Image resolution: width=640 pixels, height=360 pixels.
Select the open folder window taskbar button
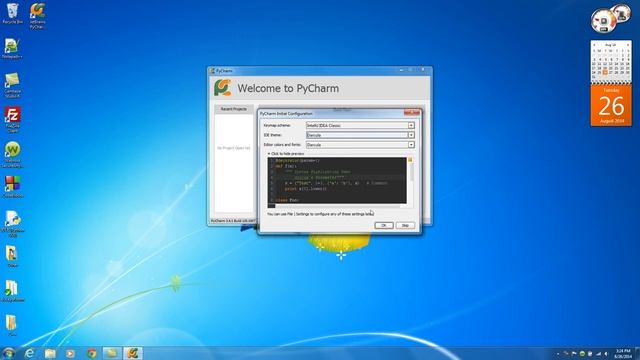click(111, 353)
